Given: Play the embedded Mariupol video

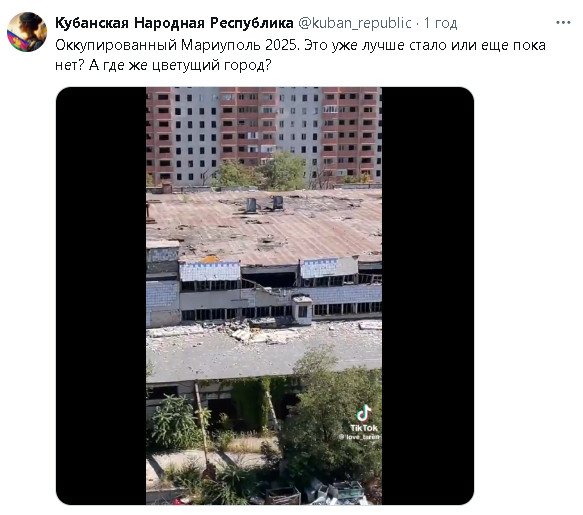Looking at the screenshot, I should pyautogui.click(x=264, y=296).
